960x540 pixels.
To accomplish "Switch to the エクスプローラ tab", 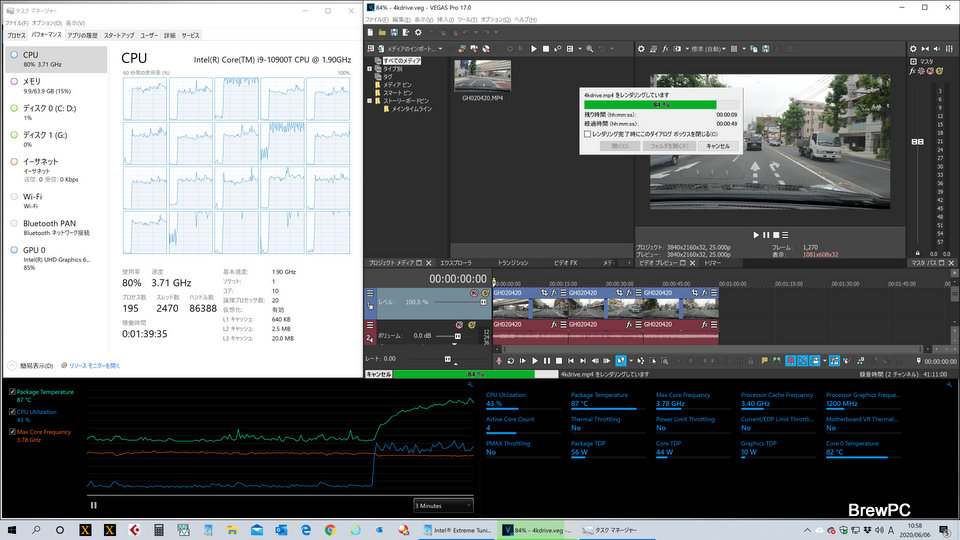I will 456,262.
